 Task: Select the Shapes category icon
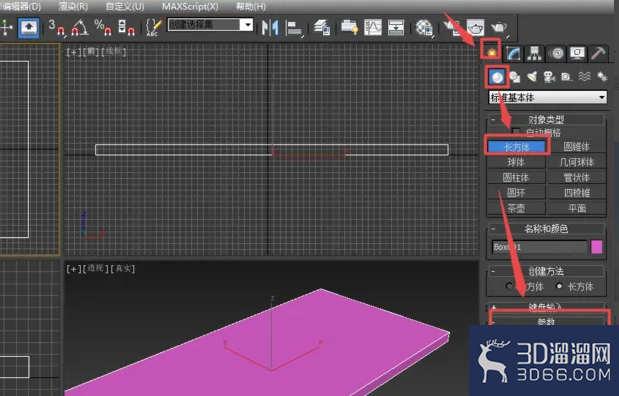point(514,77)
